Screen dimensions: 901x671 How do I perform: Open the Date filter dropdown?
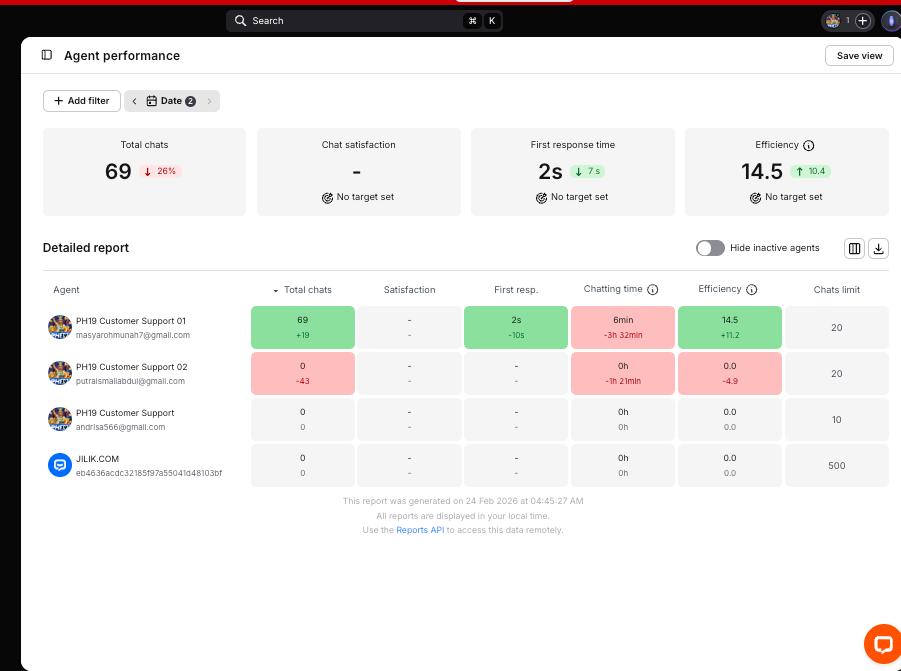[171, 101]
